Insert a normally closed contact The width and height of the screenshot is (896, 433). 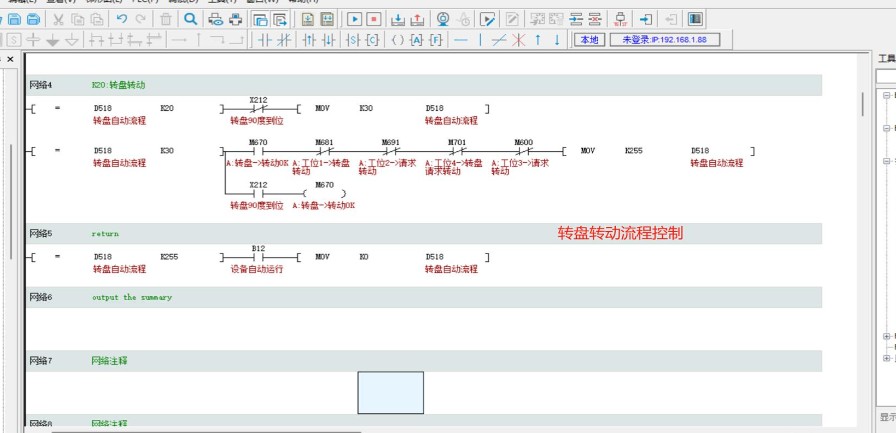click(x=284, y=40)
